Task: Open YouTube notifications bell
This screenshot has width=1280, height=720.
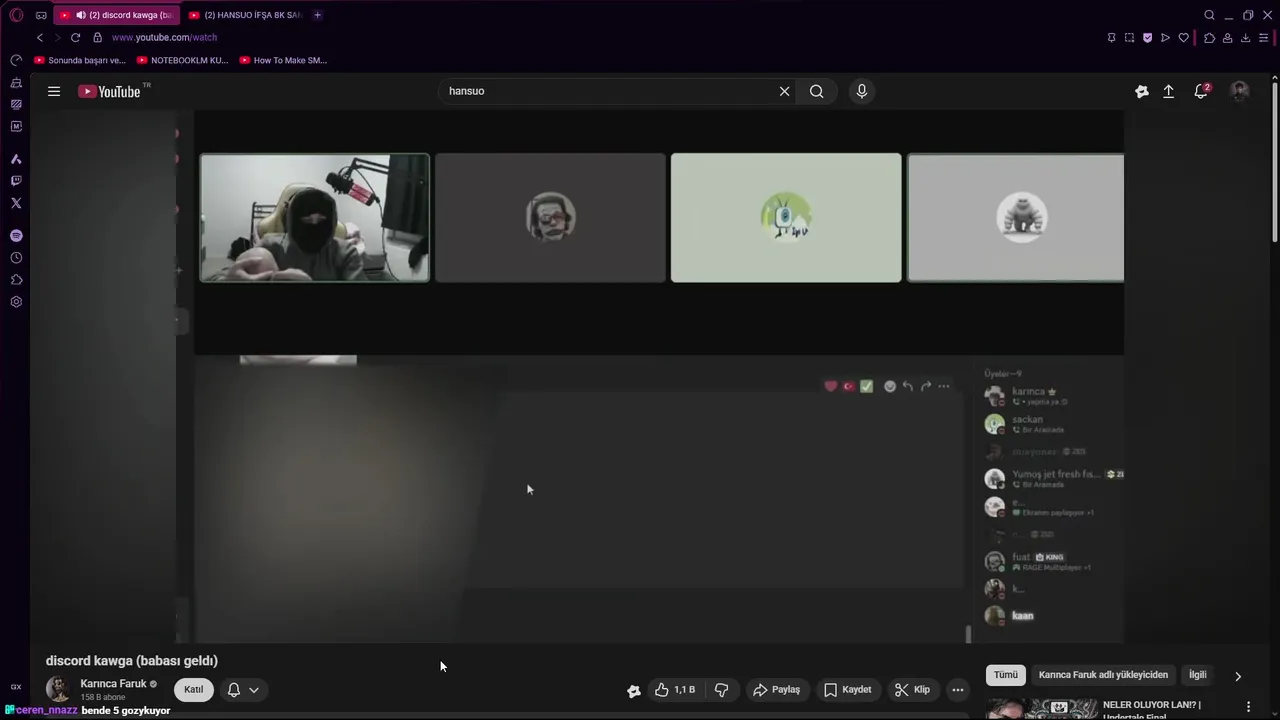Action: pos(1201,91)
